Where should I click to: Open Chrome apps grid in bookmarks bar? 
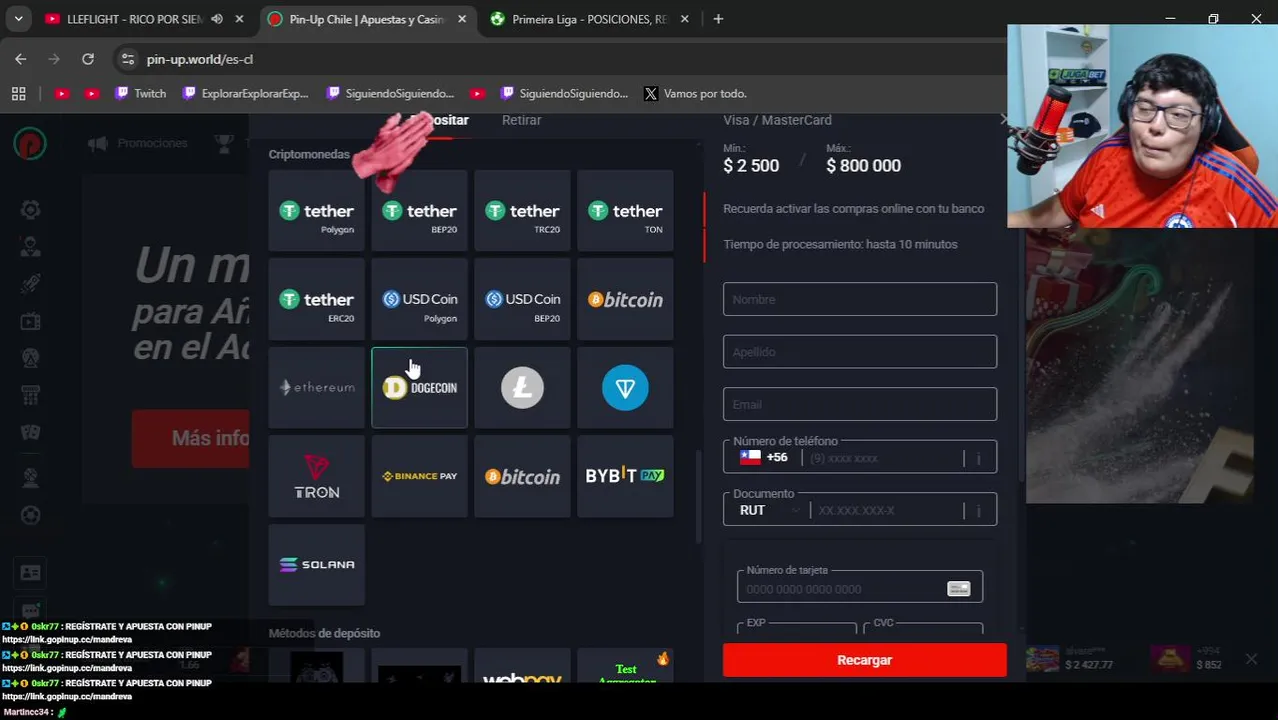pos(18,93)
